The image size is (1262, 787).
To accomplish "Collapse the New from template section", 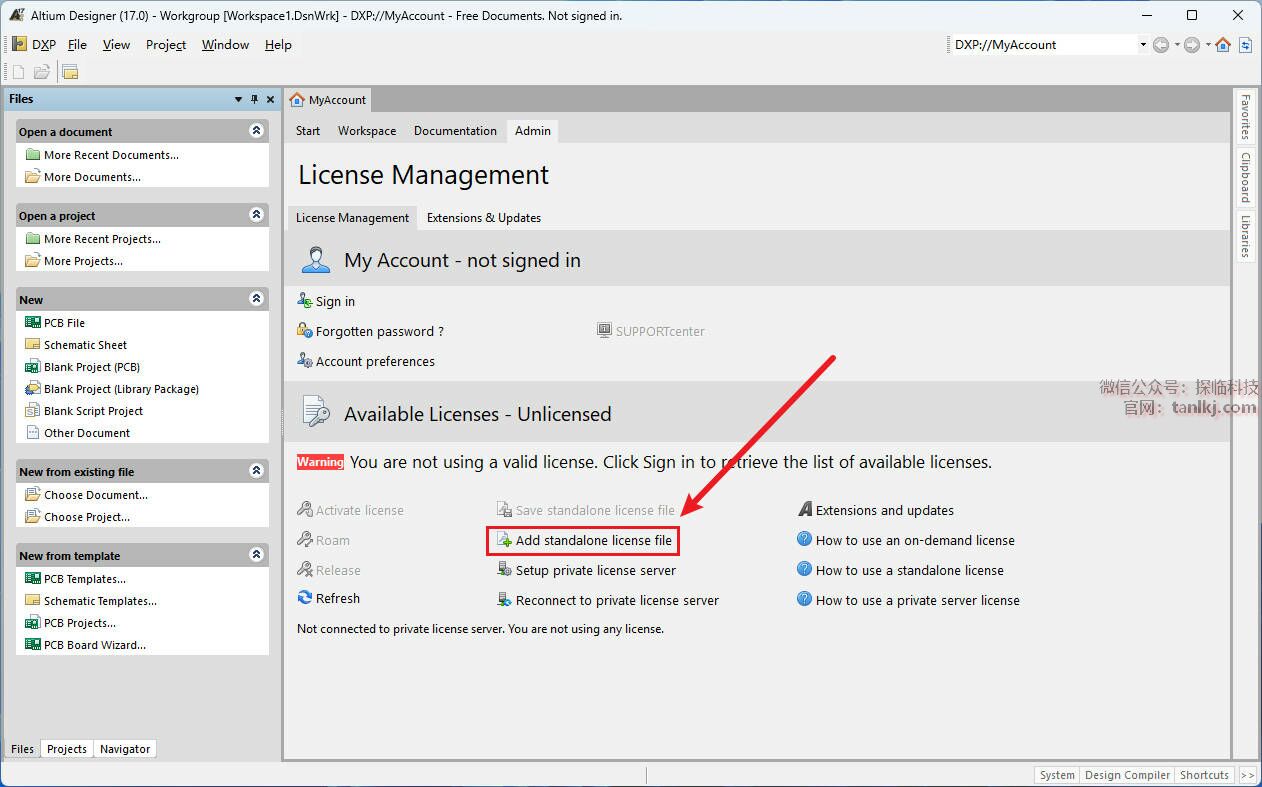I will 257,555.
